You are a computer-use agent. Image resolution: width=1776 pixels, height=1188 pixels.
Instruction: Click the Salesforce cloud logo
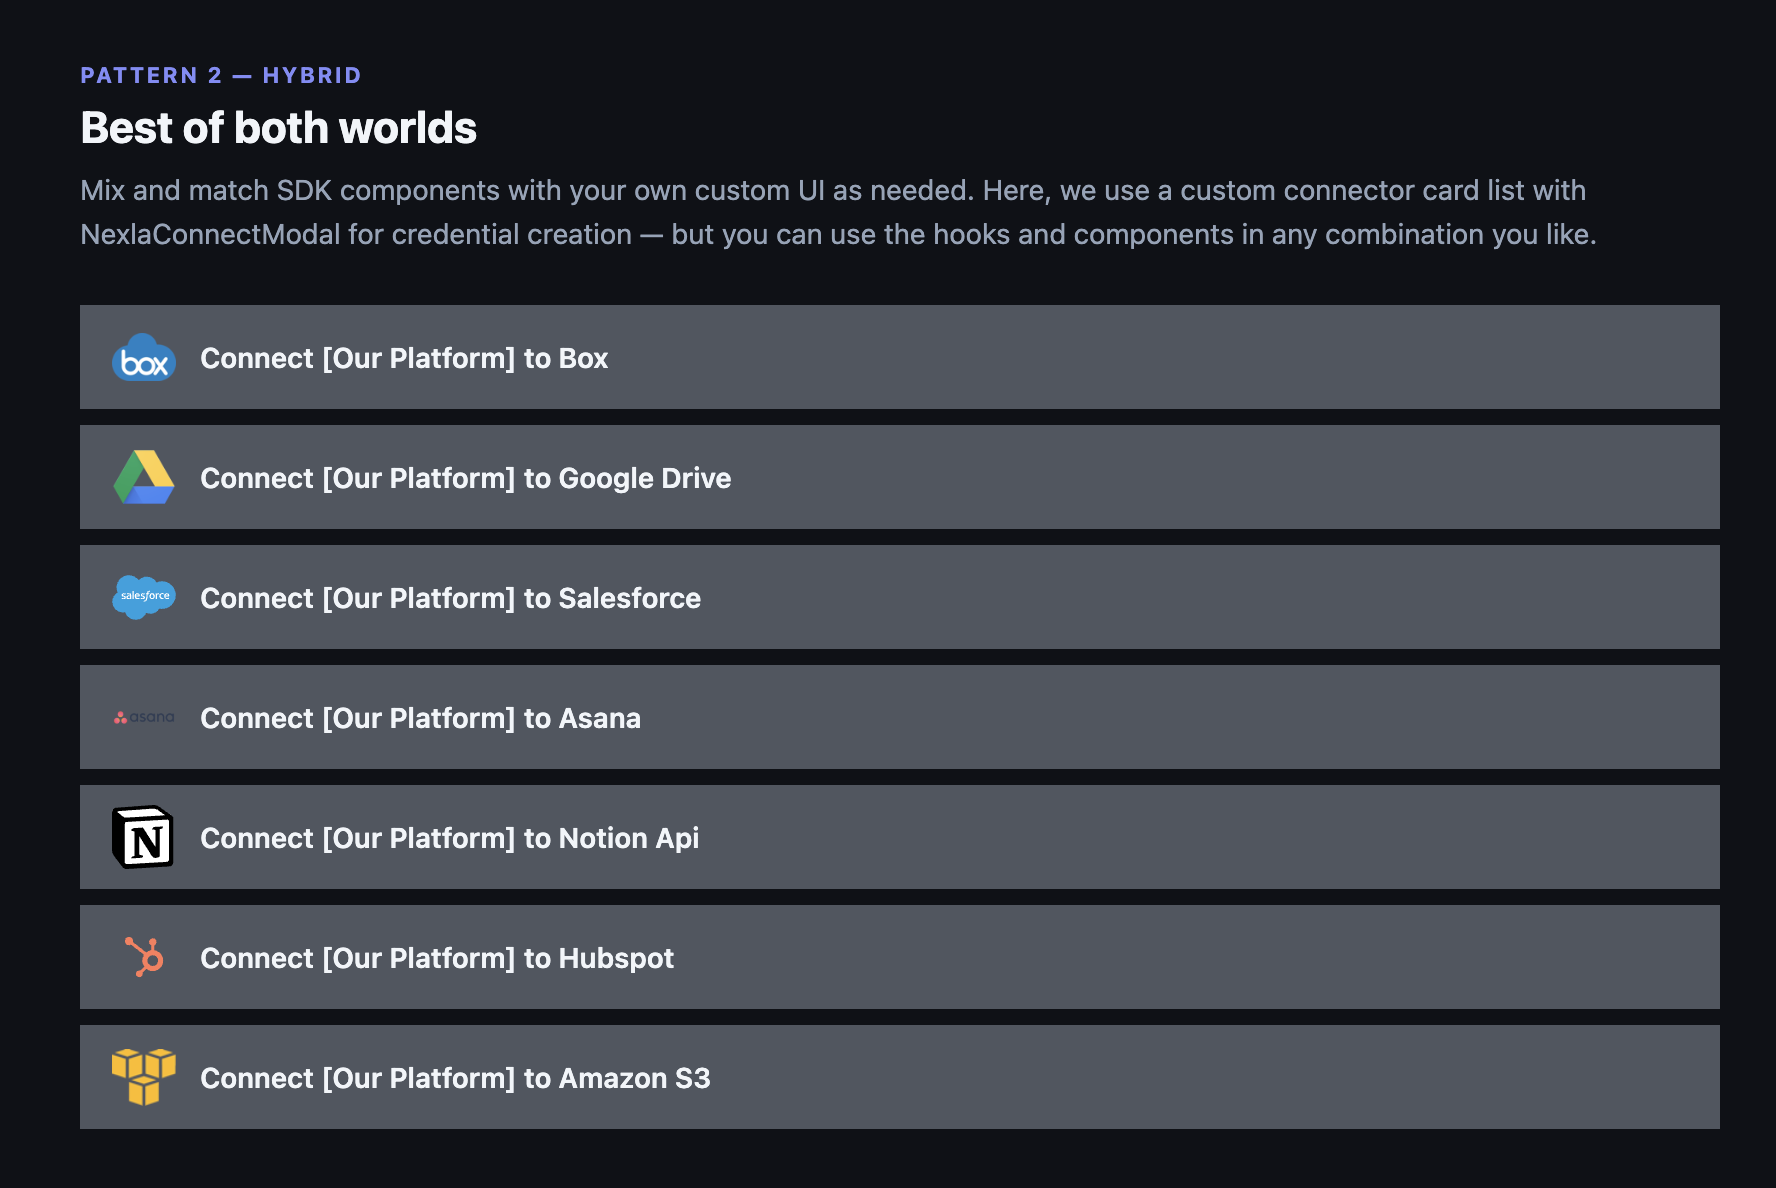(144, 597)
